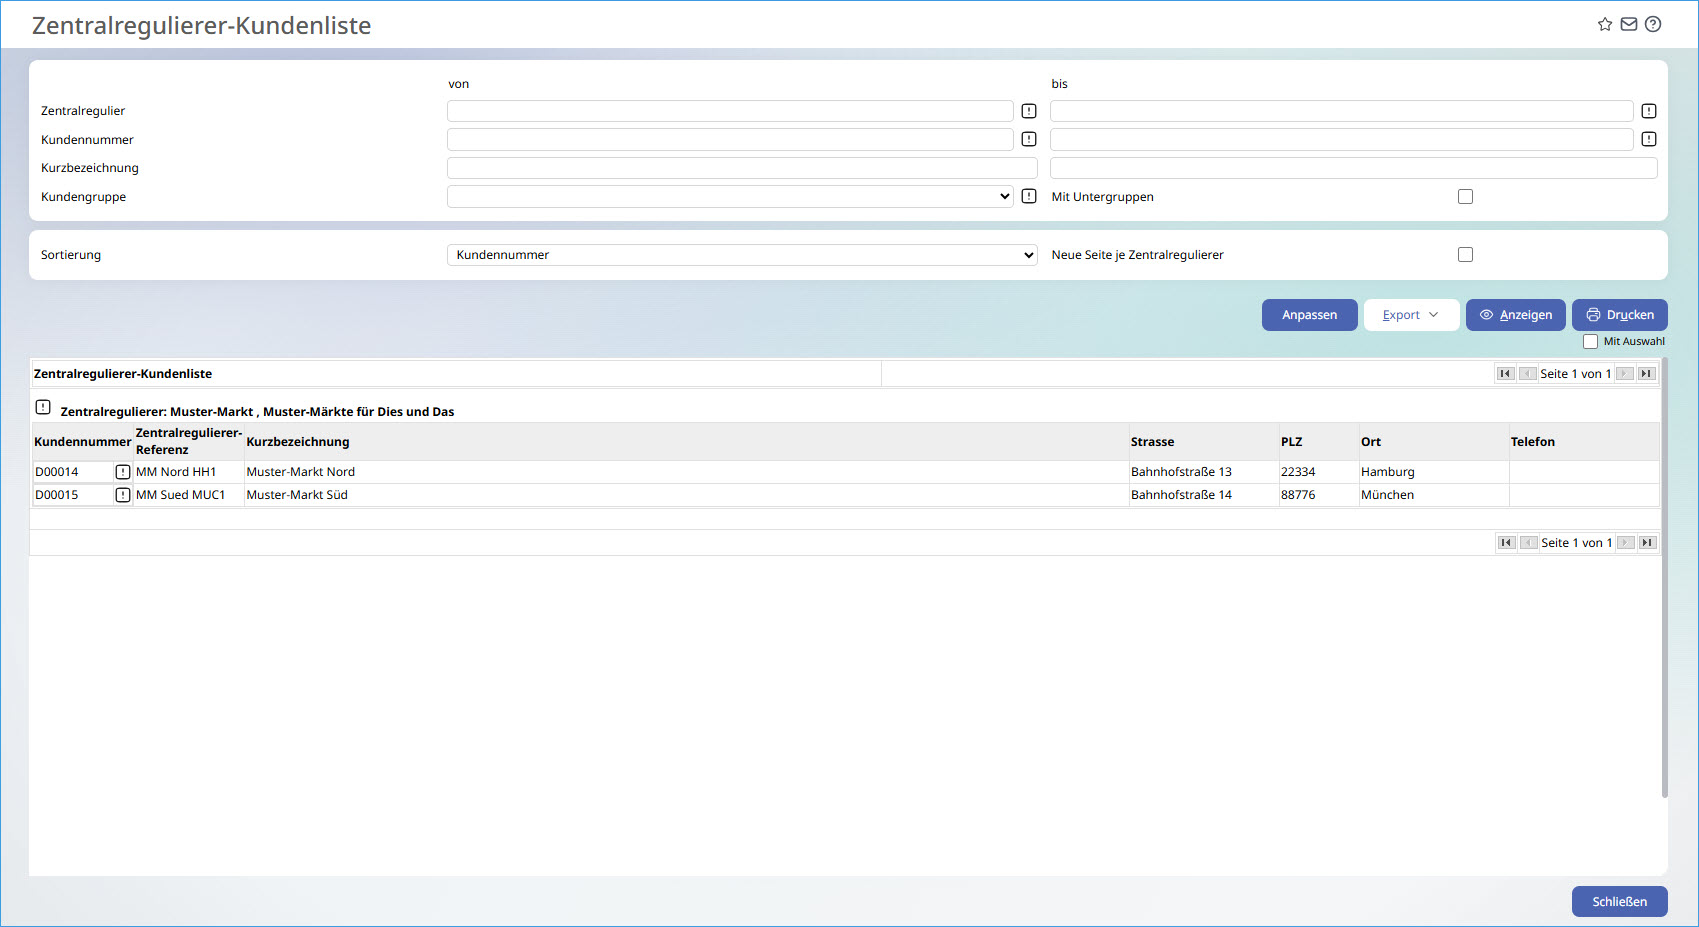Viewport: 1699px width, 927px height.
Task: Open info icon for customer D00015
Action: [123, 495]
